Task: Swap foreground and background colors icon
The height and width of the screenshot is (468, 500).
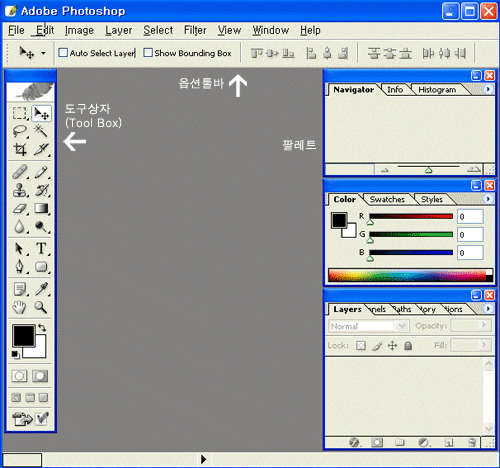Action: point(42,328)
